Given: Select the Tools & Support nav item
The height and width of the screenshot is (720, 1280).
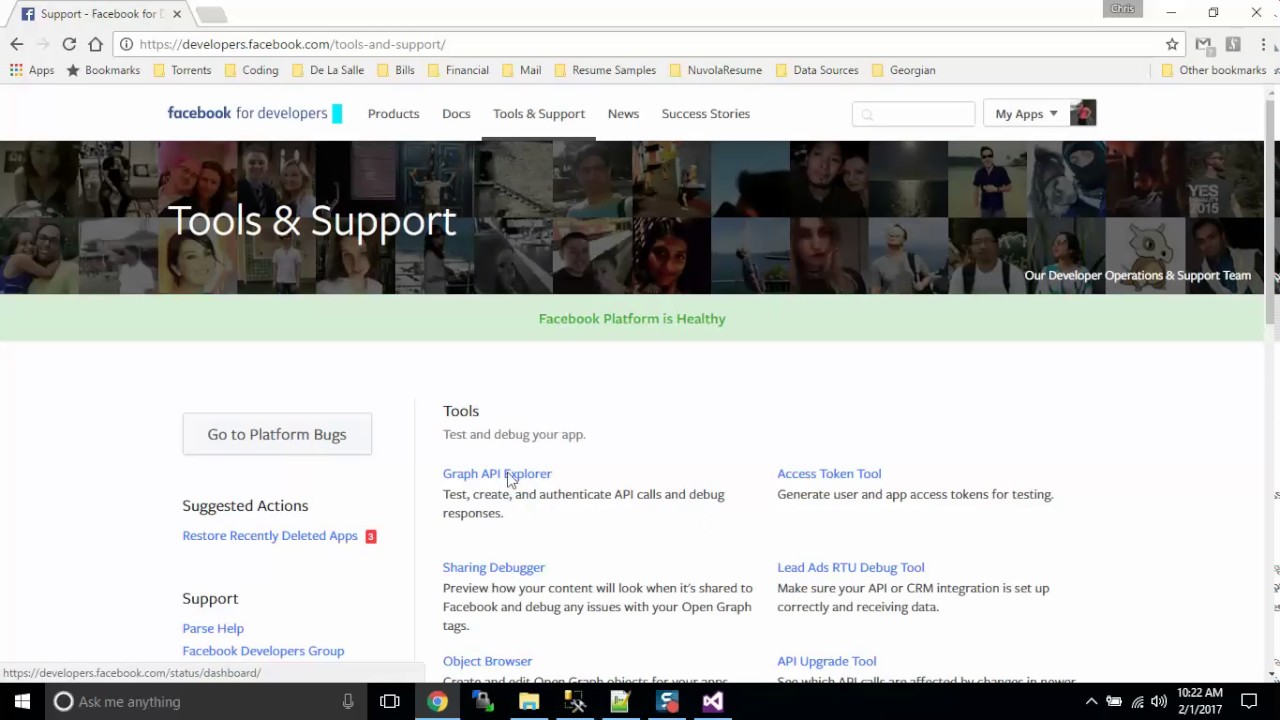Looking at the screenshot, I should coord(539,114).
